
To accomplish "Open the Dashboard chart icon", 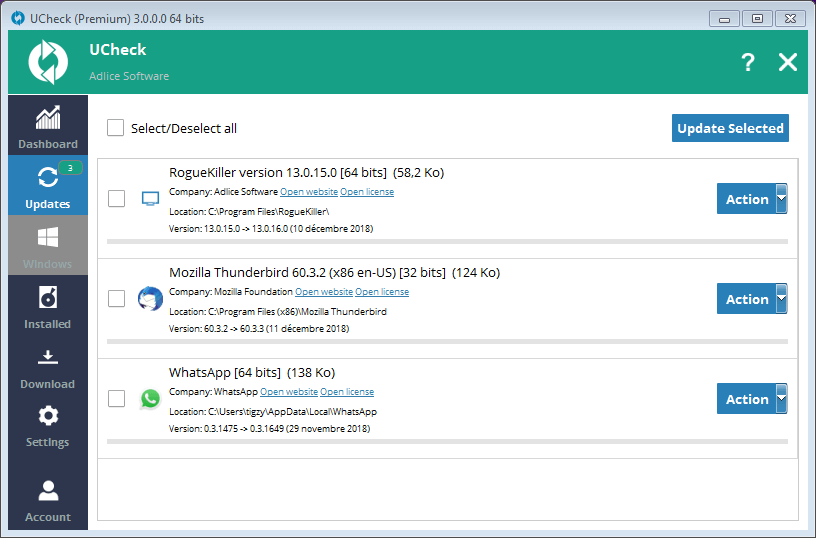I will tap(47, 117).
